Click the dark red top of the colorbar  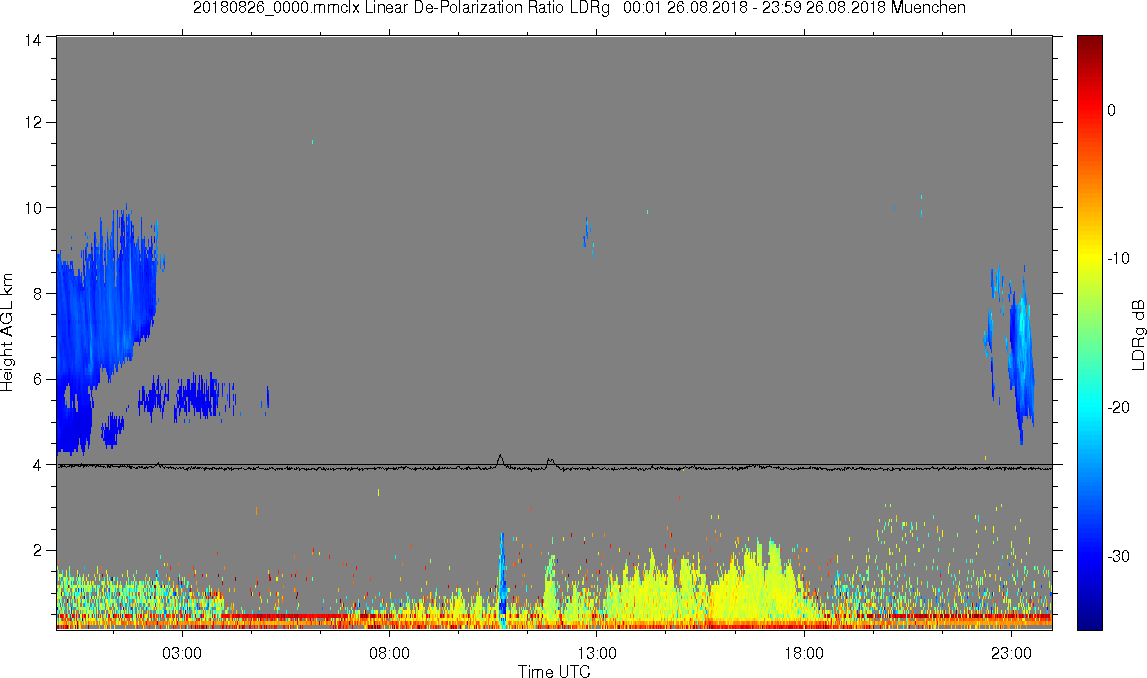click(x=1089, y=44)
